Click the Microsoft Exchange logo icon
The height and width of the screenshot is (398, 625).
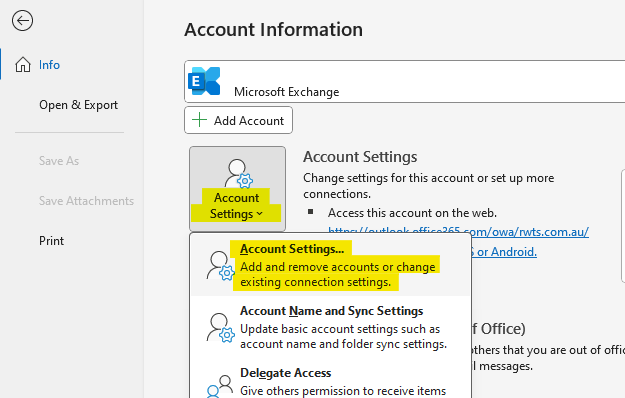pos(204,81)
